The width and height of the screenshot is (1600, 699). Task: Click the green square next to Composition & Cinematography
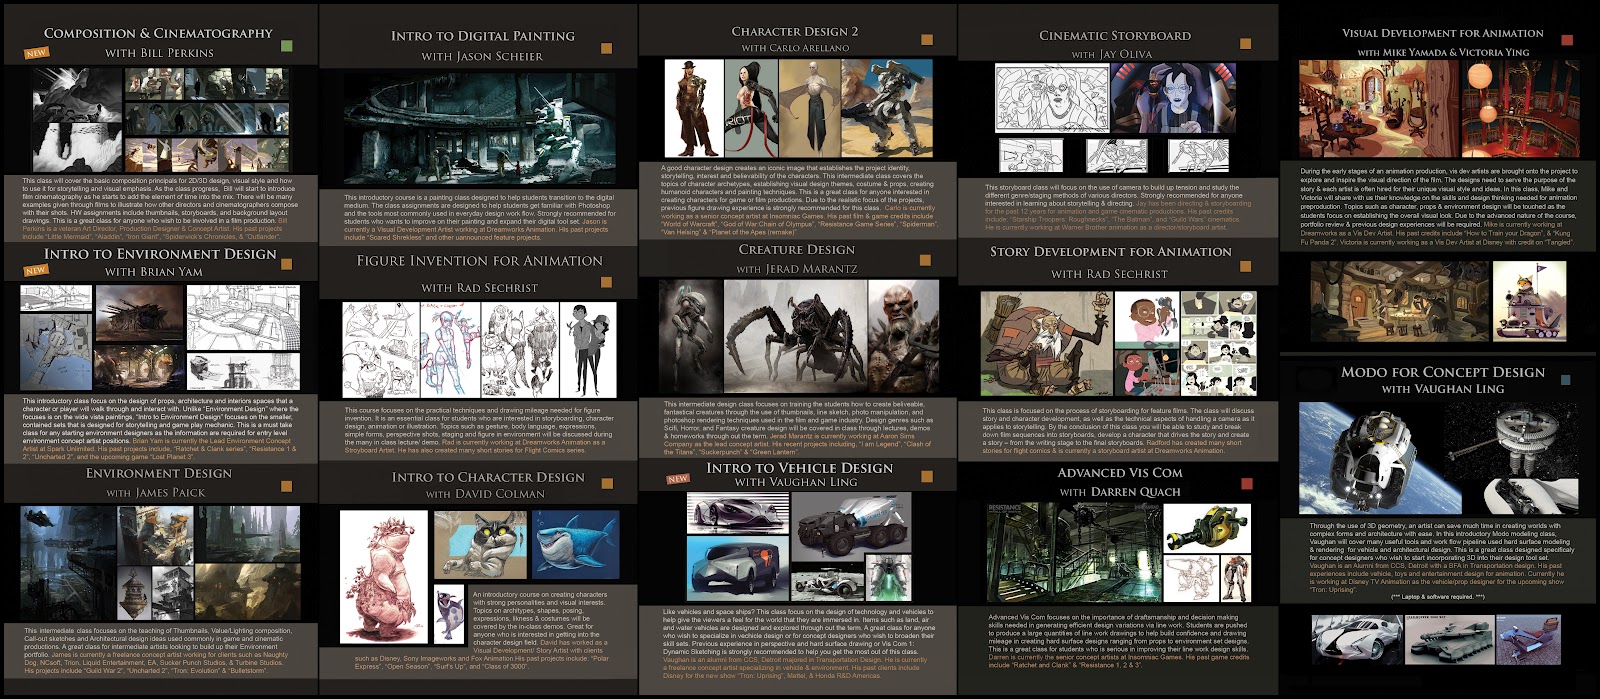[287, 46]
